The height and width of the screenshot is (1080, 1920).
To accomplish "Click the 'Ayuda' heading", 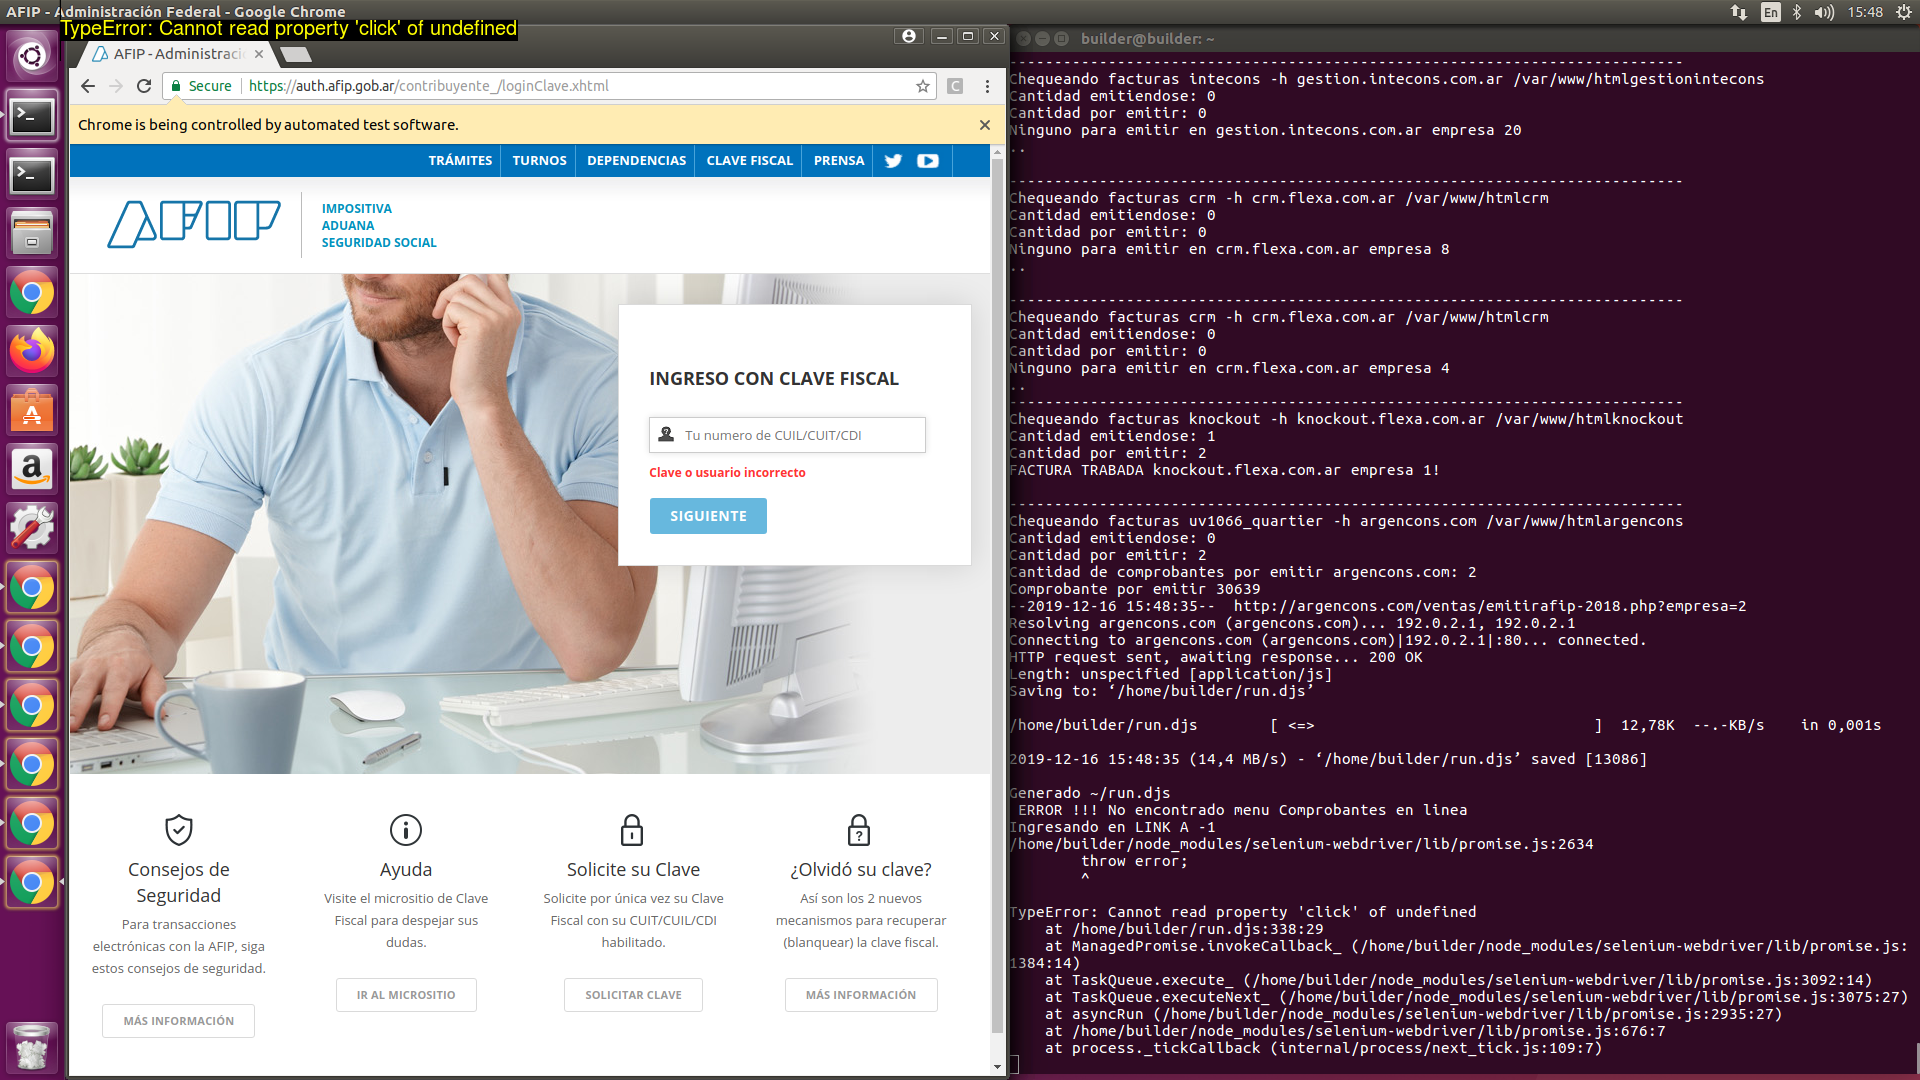I will (x=406, y=870).
